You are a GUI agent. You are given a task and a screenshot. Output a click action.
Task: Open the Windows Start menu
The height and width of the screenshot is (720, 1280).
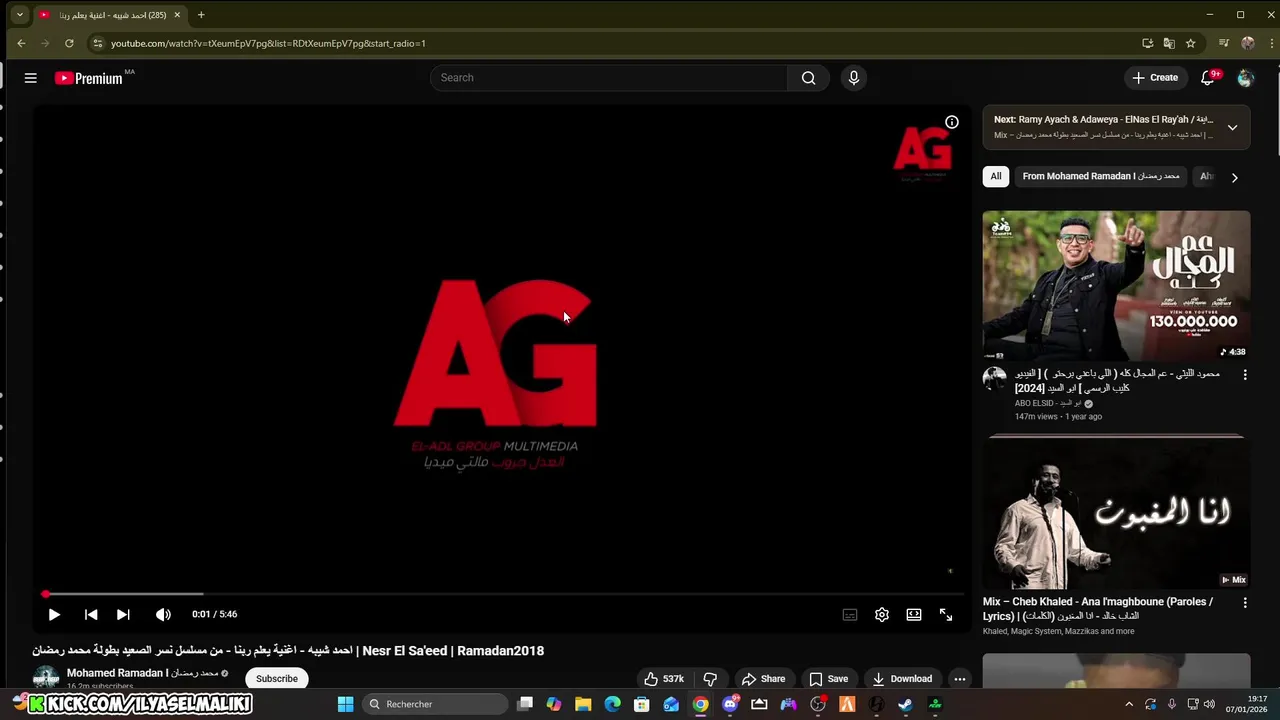click(345, 704)
